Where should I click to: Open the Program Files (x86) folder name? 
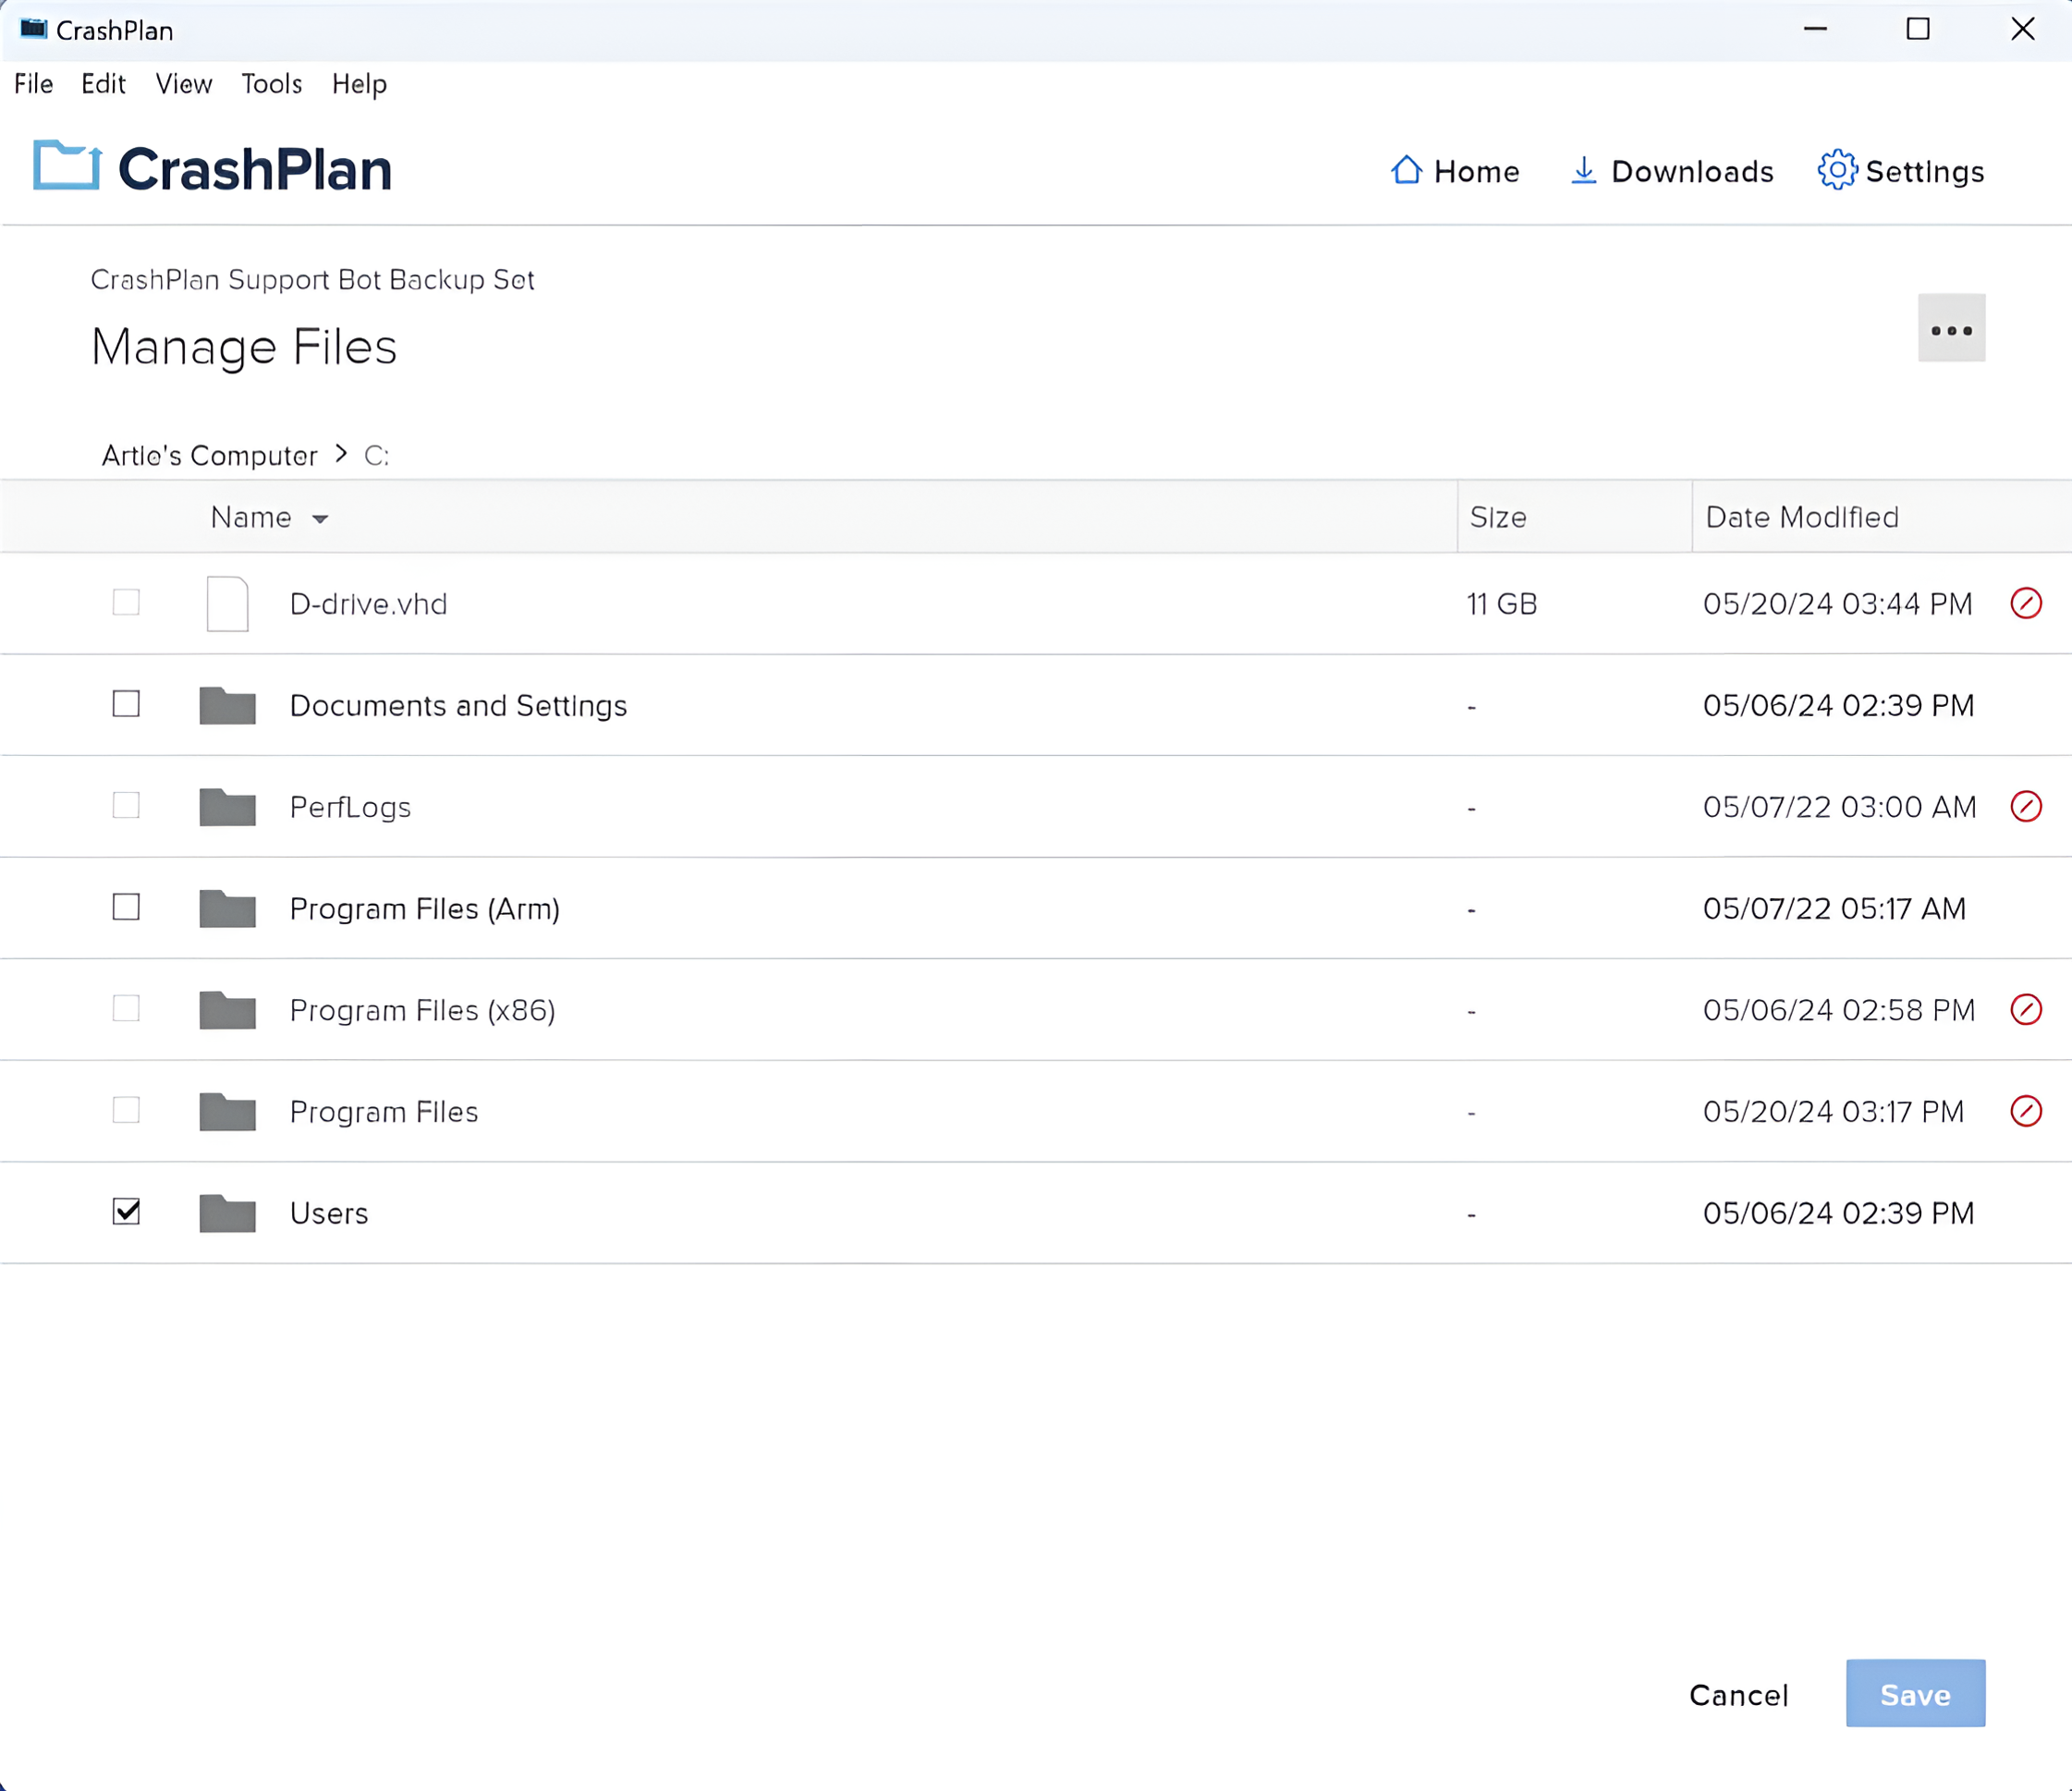click(x=422, y=1010)
